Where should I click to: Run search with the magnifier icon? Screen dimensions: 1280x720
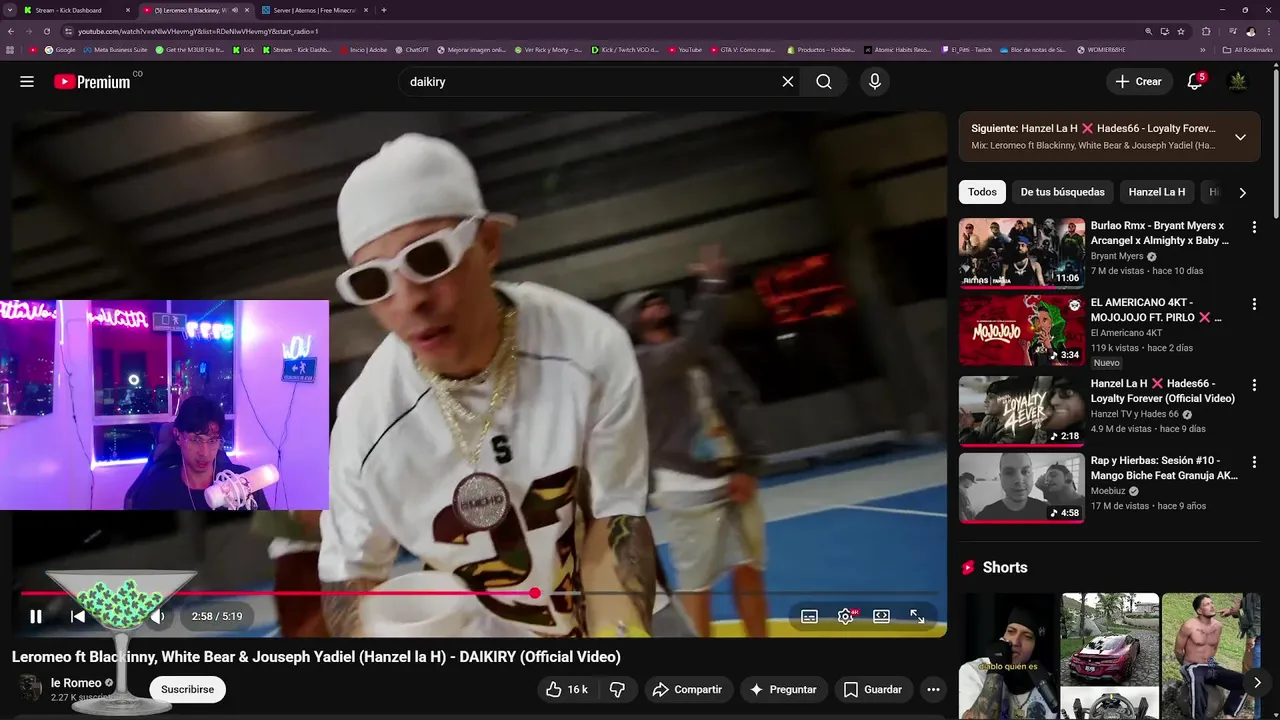(x=824, y=82)
